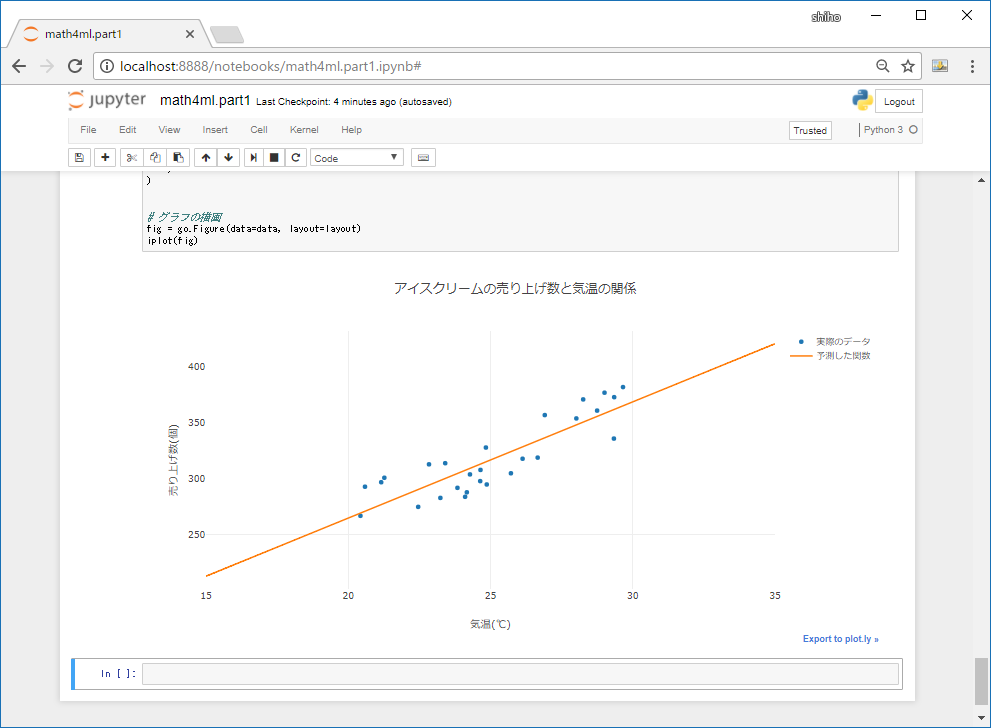This screenshot has height=728, width=991.
Task: Open the Chrome three-dot menu
Action: tap(972, 66)
